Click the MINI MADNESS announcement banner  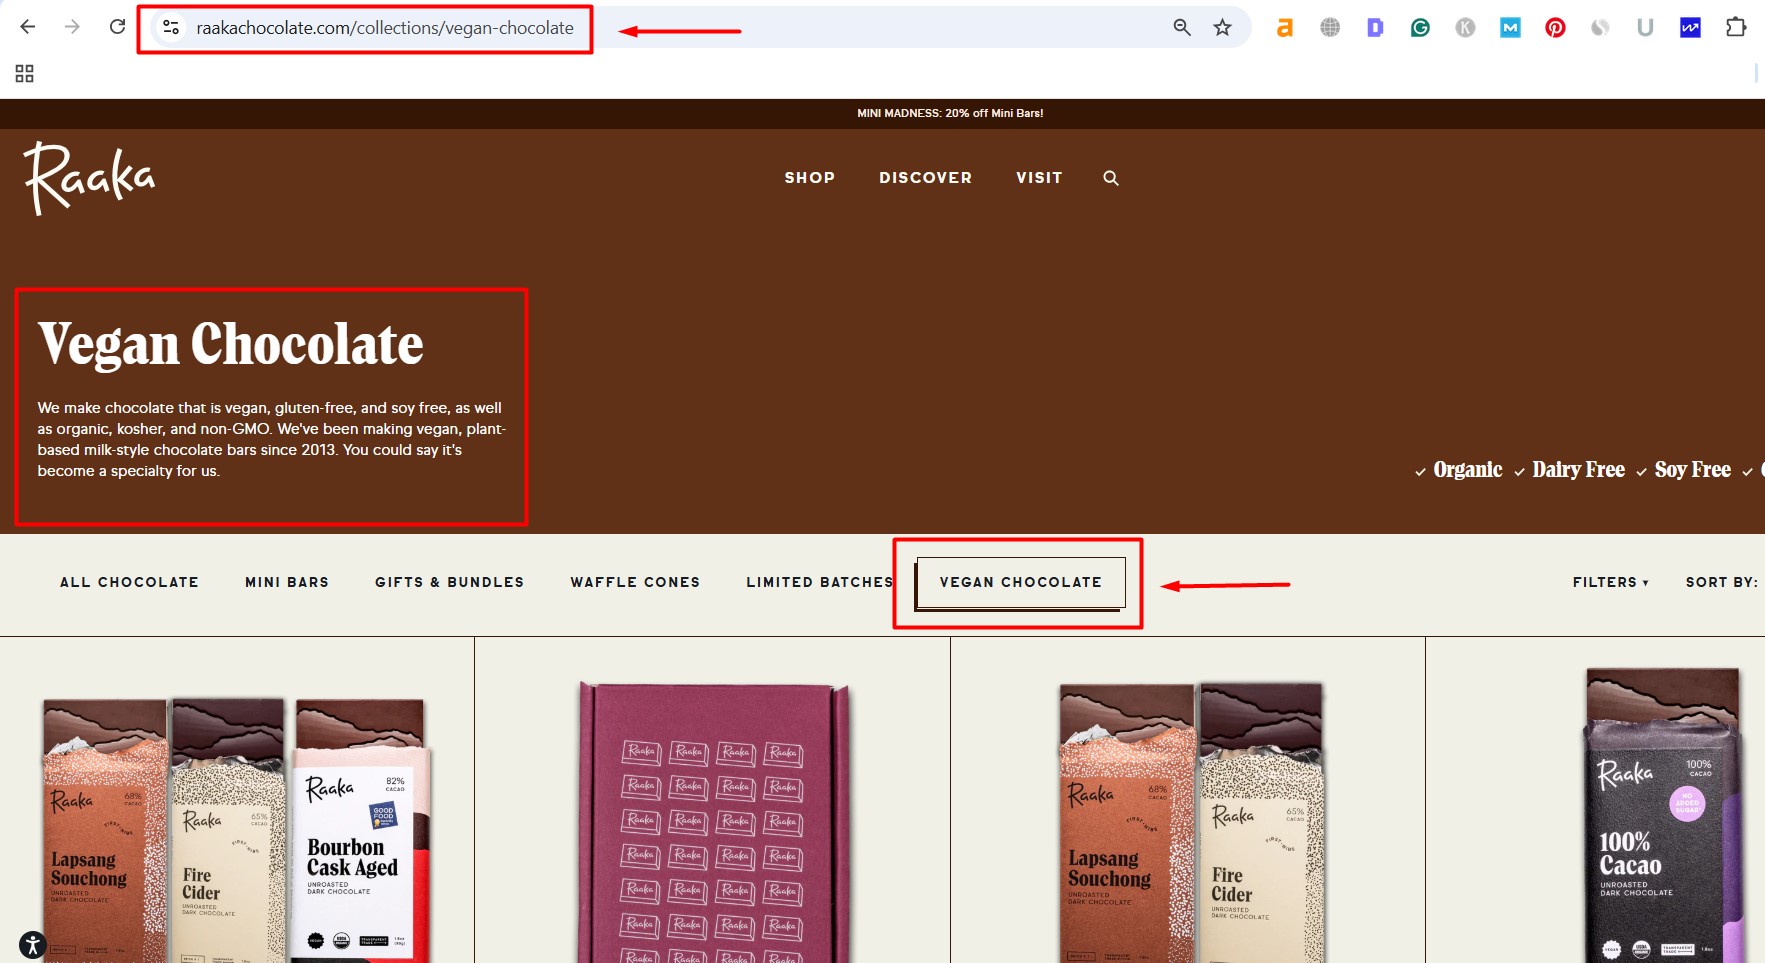click(x=949, y=113)
